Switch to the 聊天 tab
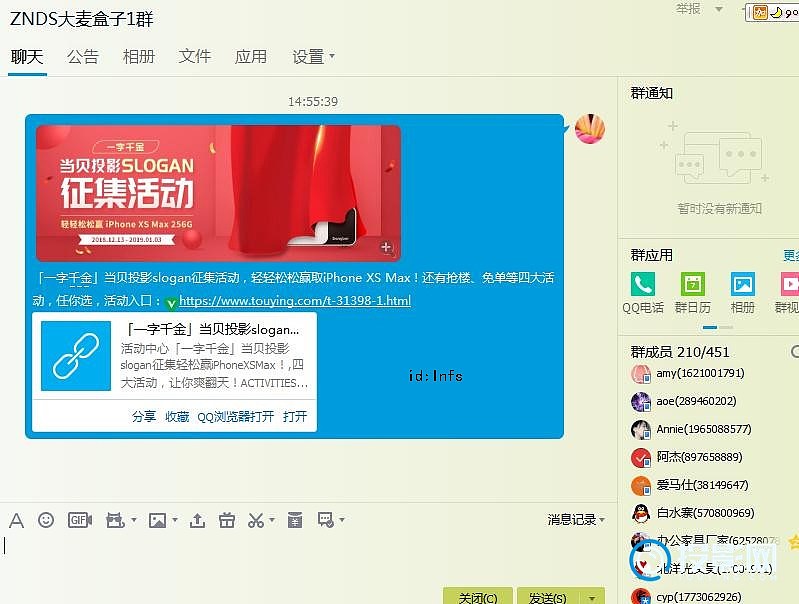 [26, 56]
